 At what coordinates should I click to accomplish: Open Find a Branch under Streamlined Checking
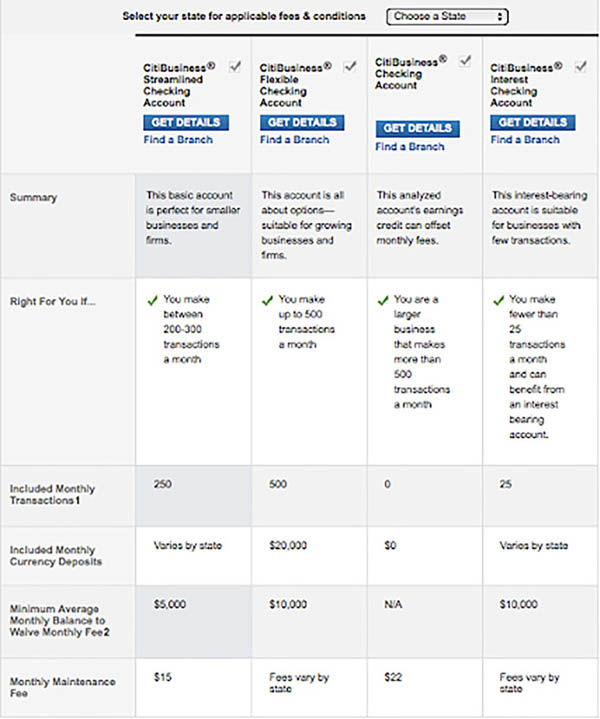pos(178,140)
